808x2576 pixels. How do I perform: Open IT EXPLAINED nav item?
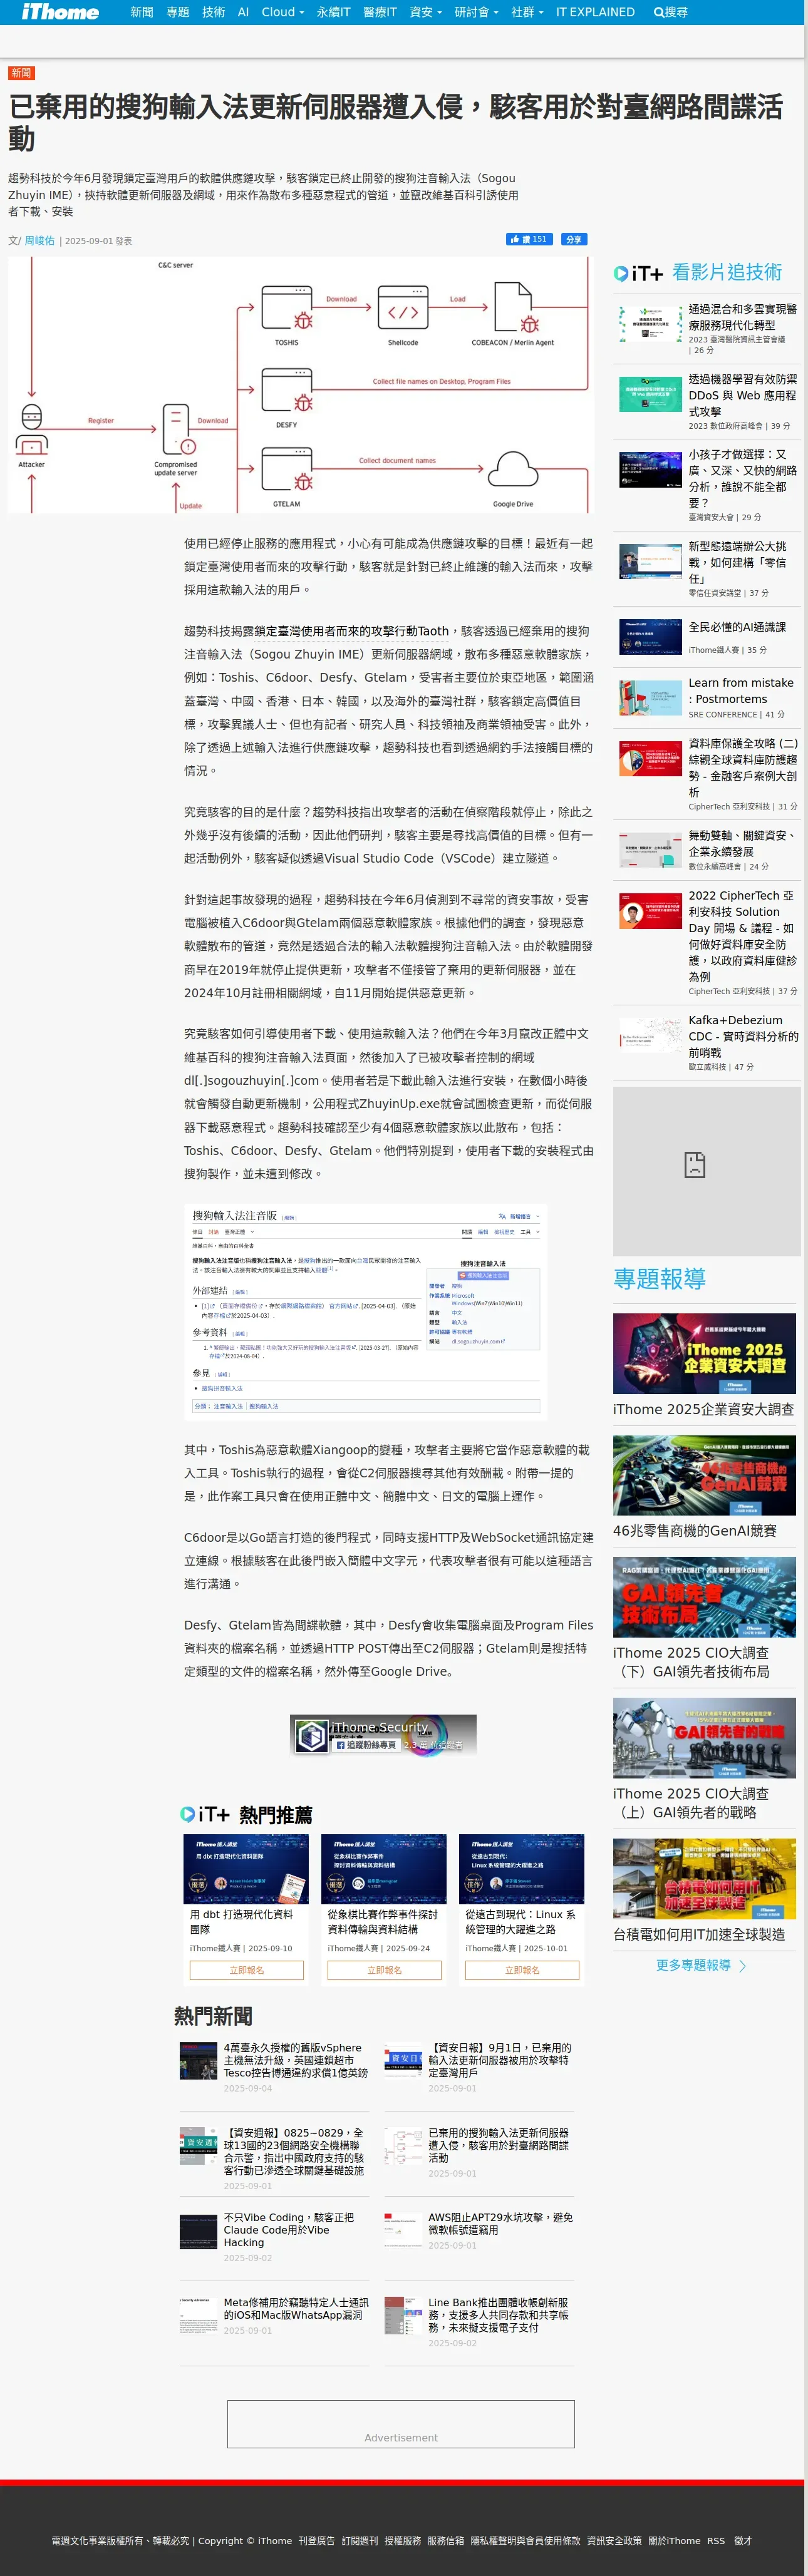click(595, 12)
